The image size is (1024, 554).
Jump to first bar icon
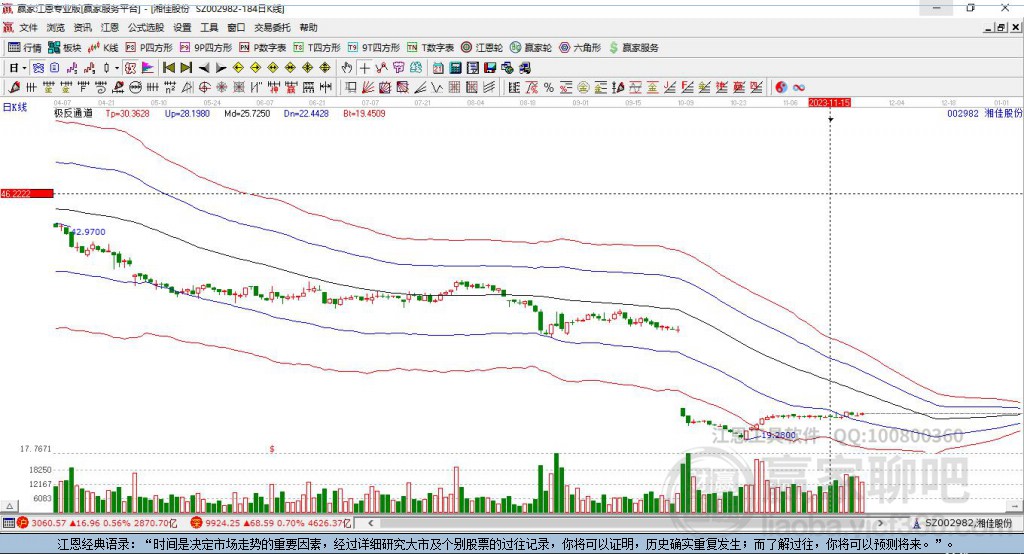(169, 68)
